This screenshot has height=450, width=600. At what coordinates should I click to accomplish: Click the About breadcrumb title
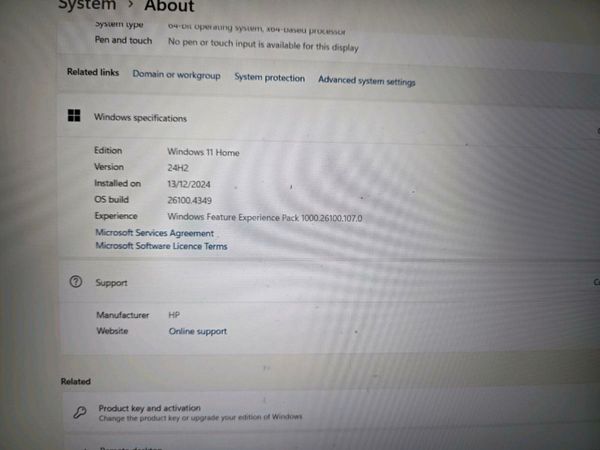pos(170,6)
